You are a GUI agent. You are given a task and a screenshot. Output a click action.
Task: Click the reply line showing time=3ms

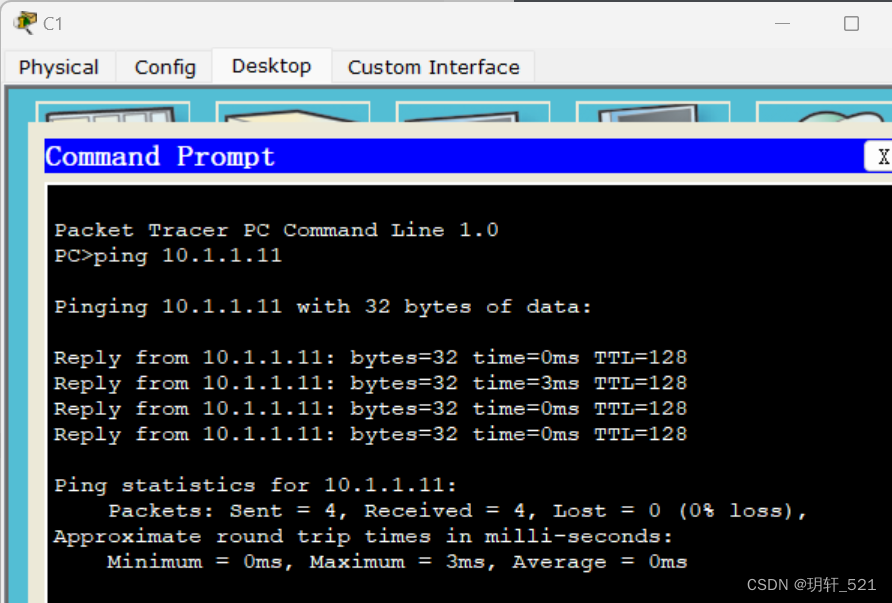370,383
